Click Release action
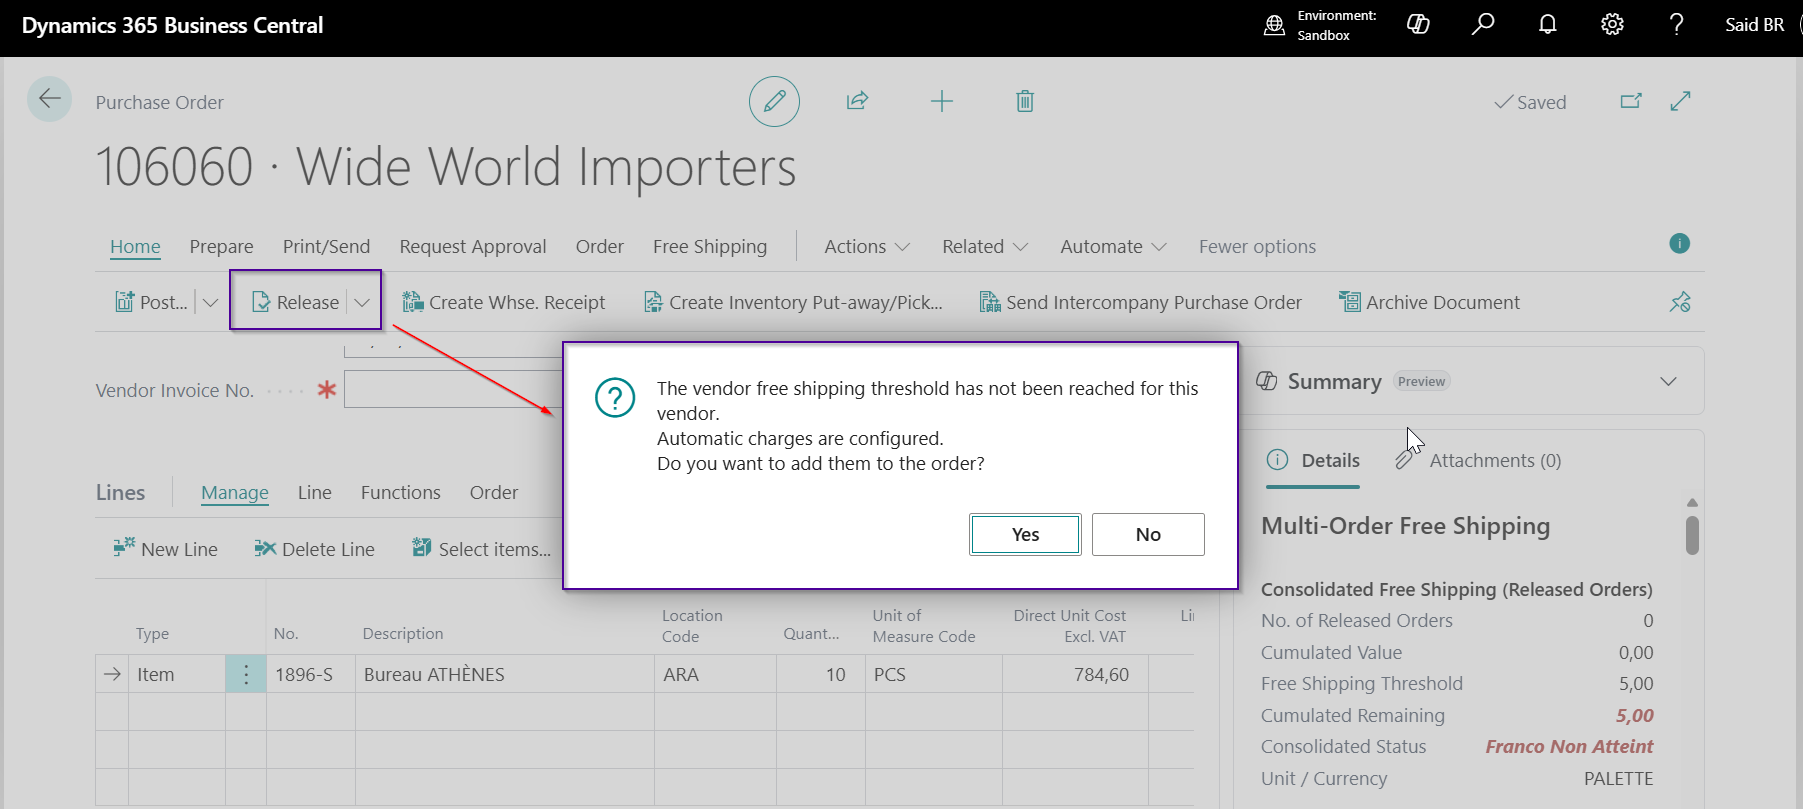Viewport: 1803px width, 809px height. tap(295, 302)
